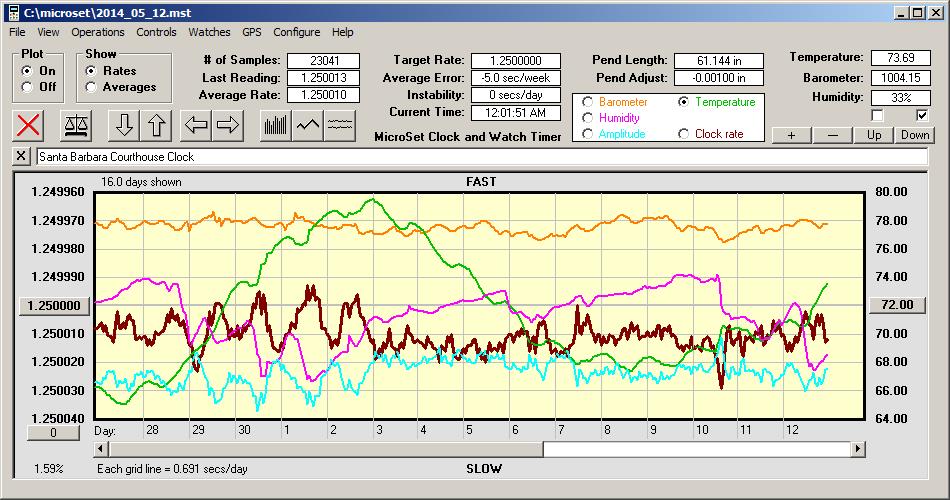Image resolution: width=950 pixels, height=500 pixels.
Task: Turn Plot off with the Off radio
Action: point(27,87)
